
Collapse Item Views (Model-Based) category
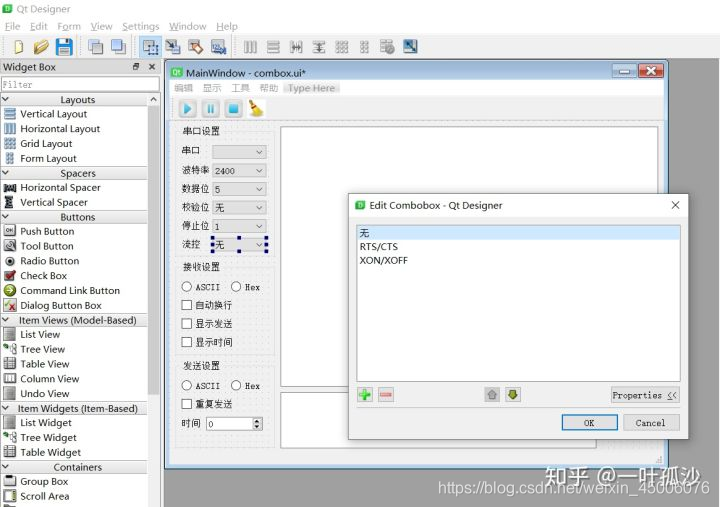pos(6,320)
